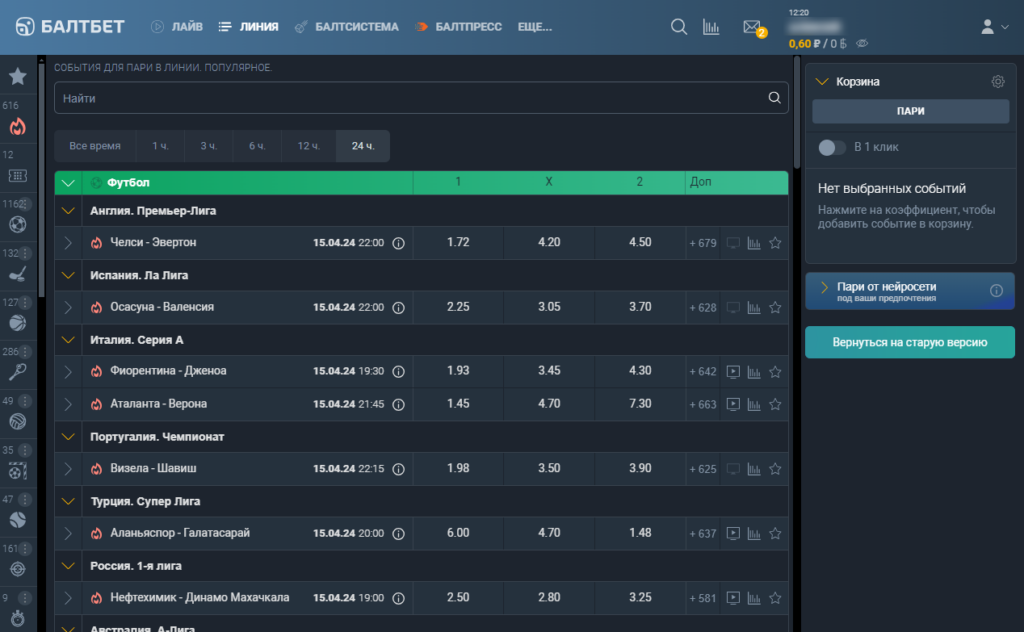Favorite the Аталанта - Верона match
Viewport: 1024px width, 632px height.
[x=775, y=404]
